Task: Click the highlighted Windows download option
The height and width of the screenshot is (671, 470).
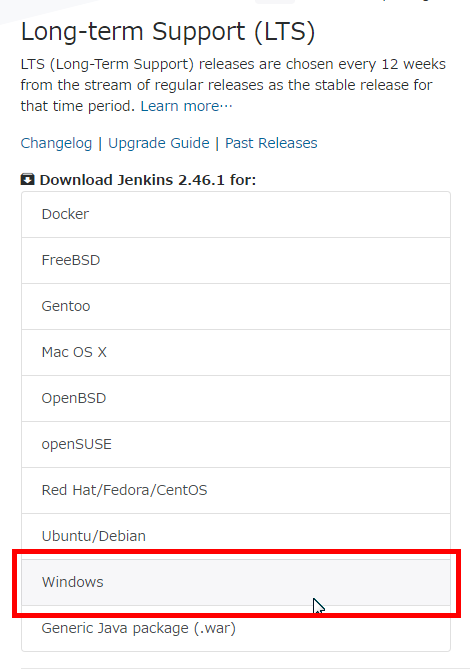Action: point(236,582)
